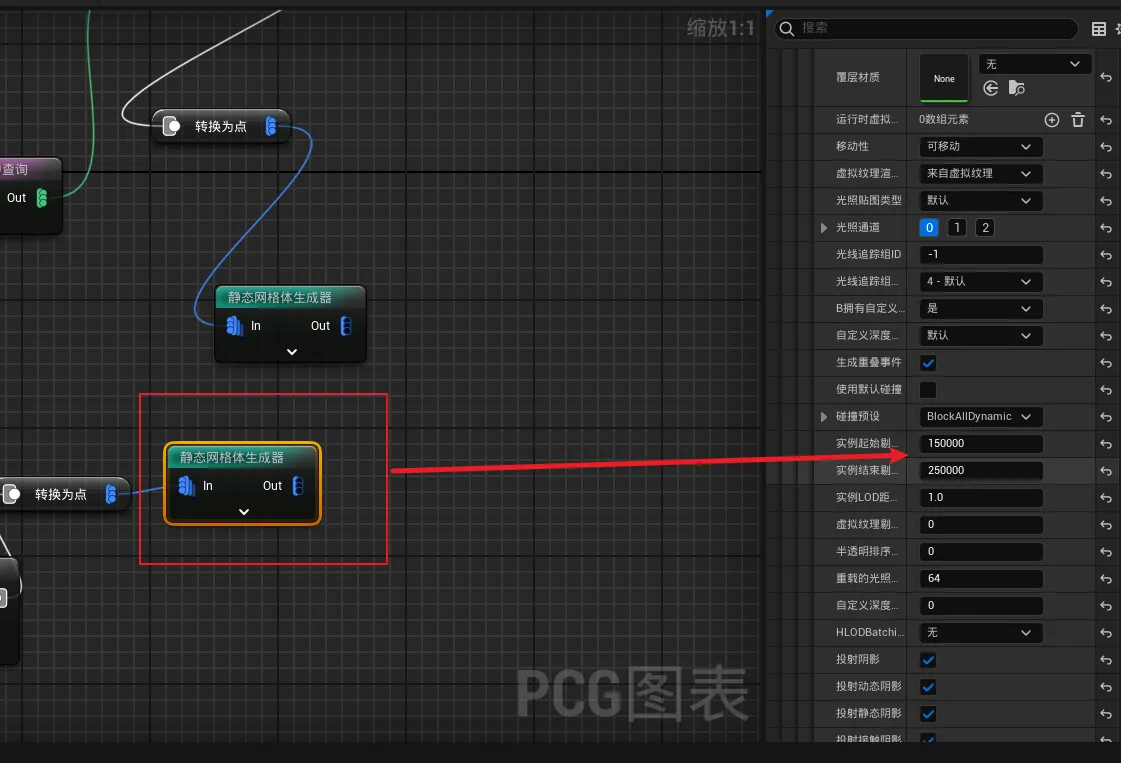This screenshot has height=763, width=1121.
Task: Open the 移动性 dropdown
Action: click(980, 147)
